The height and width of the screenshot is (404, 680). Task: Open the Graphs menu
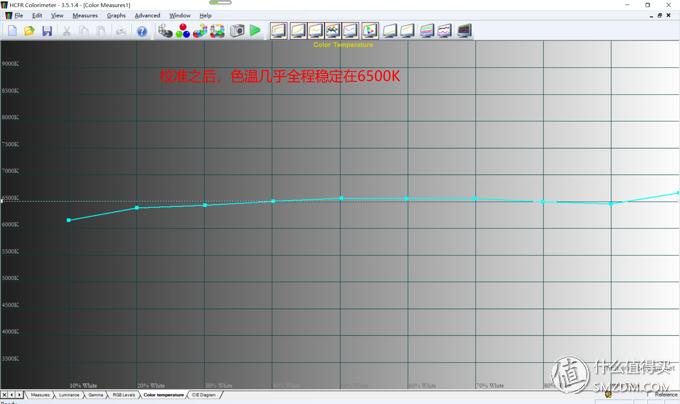pyautogui.click(x=116, y=16)
